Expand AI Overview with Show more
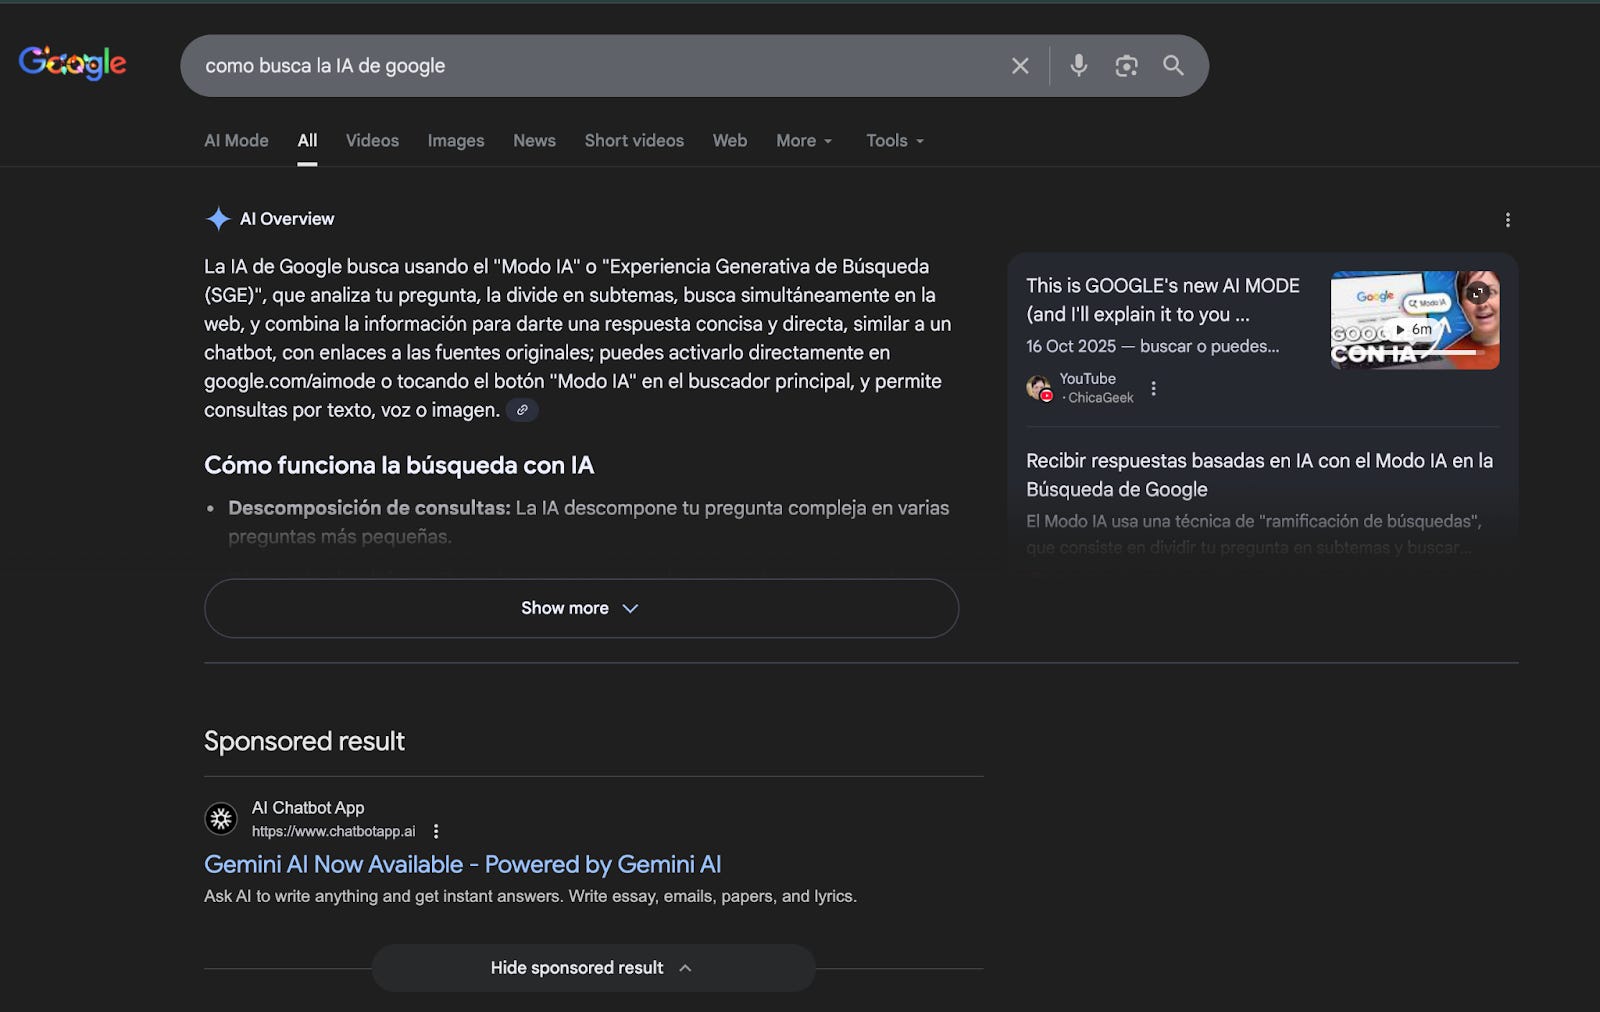This screenshot has height=1012, width=1600. pos(581,608)
